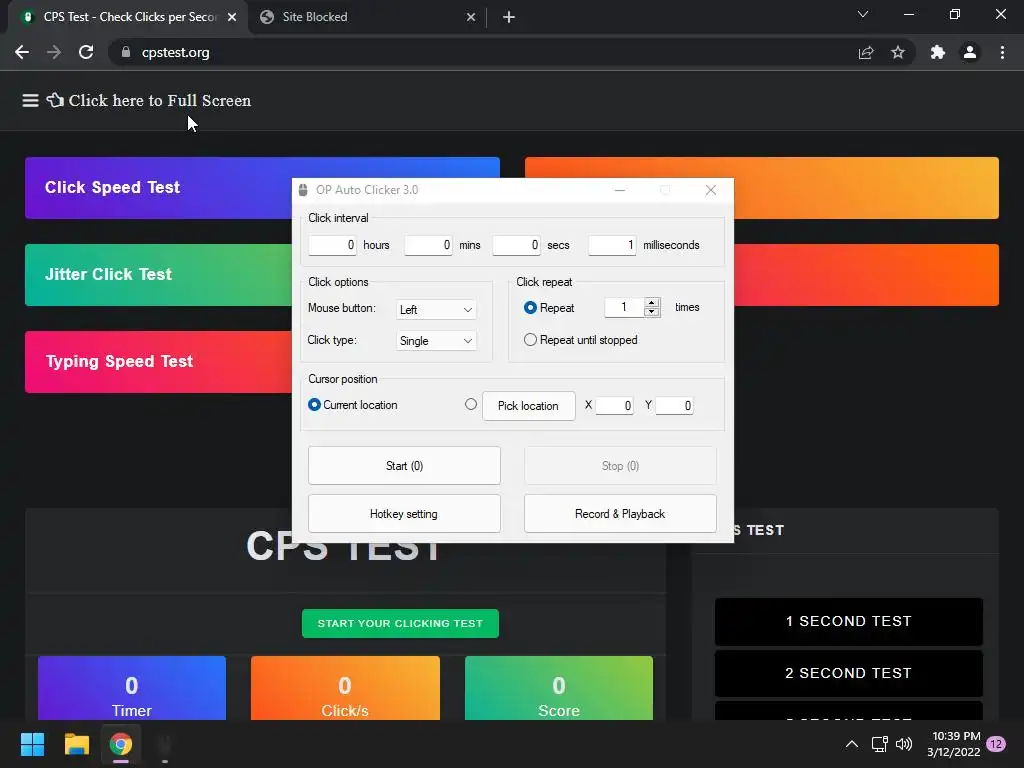
Task: Open the OP Auto Clicker taskbar icon
Action: pos(165,744)
